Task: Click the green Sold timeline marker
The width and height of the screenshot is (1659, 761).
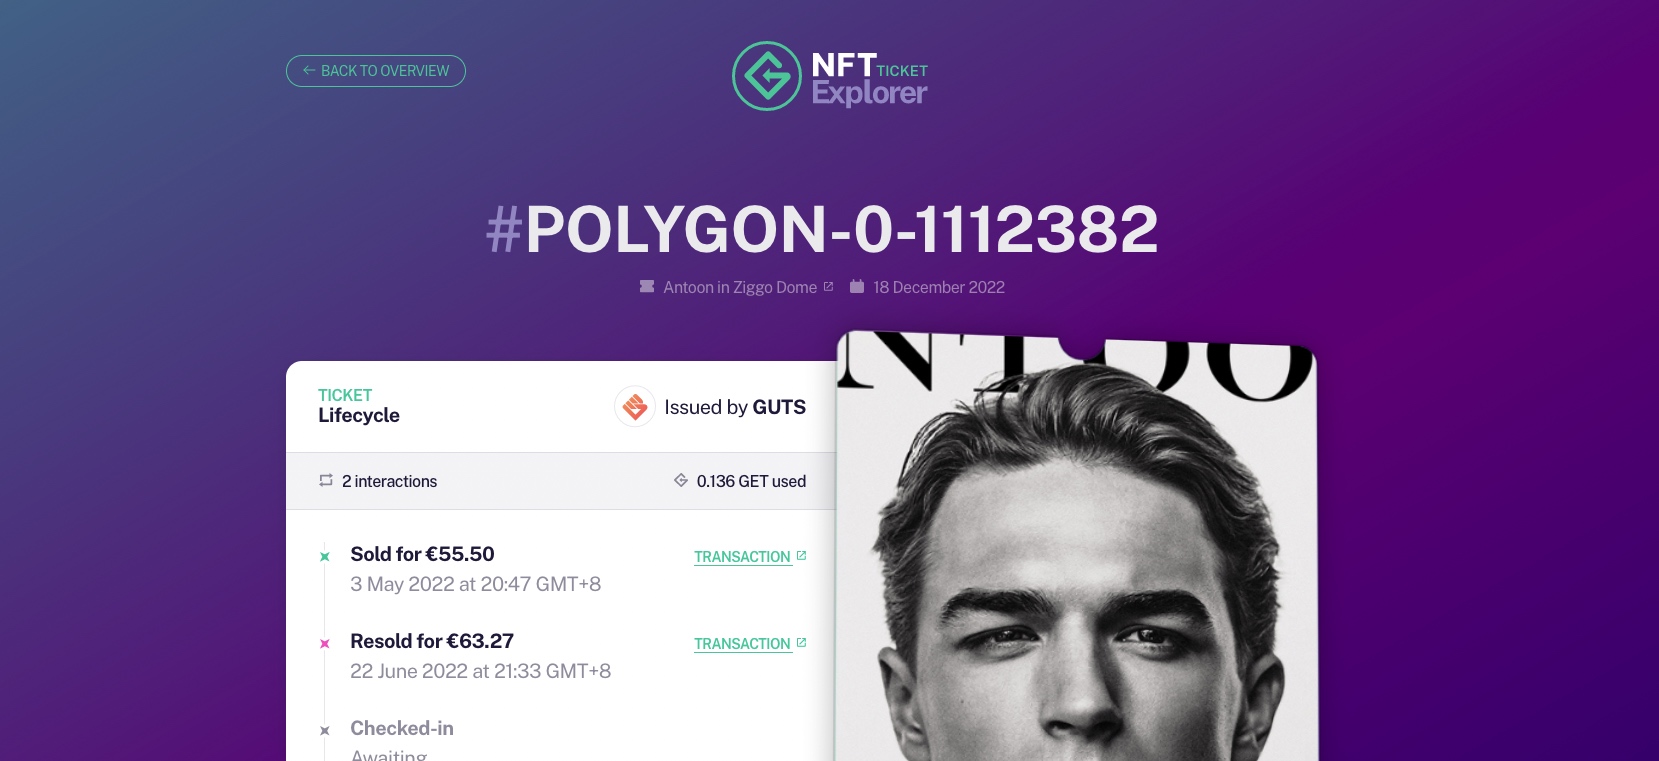Action: pyautogui.click(x=324, y=557)
